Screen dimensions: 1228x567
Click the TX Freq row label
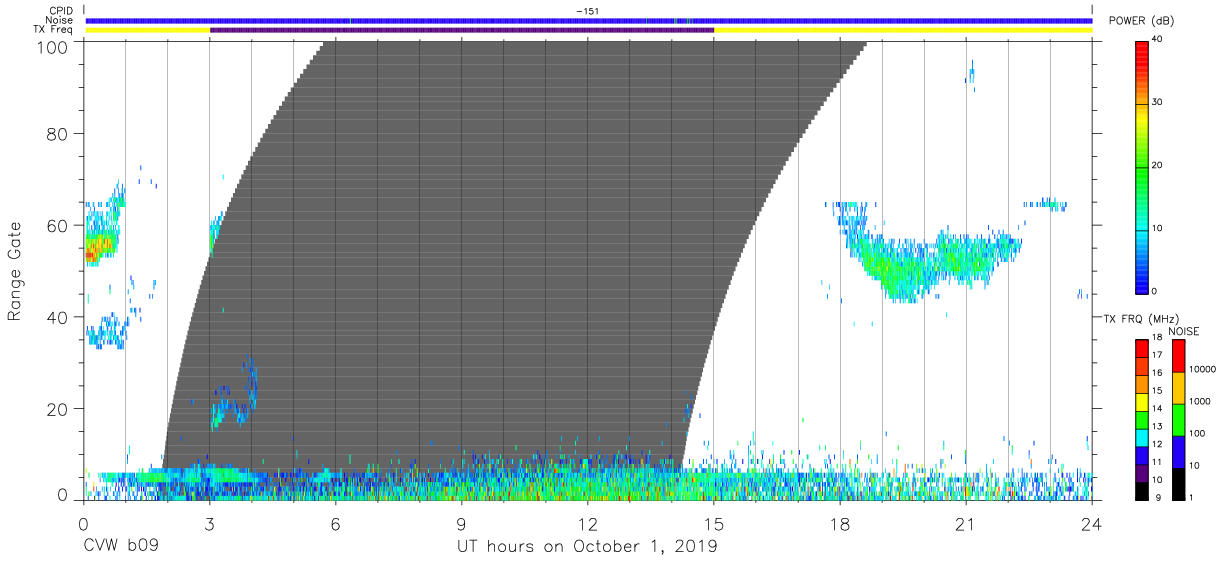(x=56, y=30)
